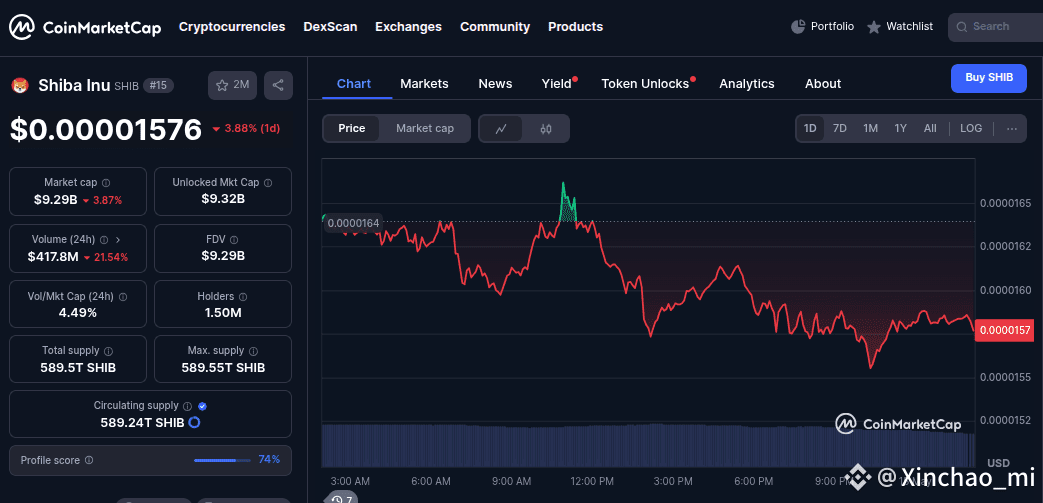Click the history clock icon below chart

click(x=337, y=499)
